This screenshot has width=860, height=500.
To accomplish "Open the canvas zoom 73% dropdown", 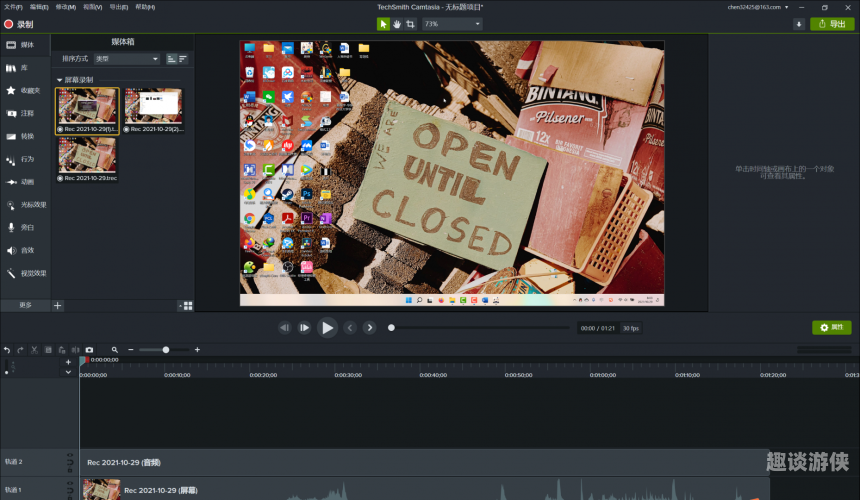I will (452, 24).
